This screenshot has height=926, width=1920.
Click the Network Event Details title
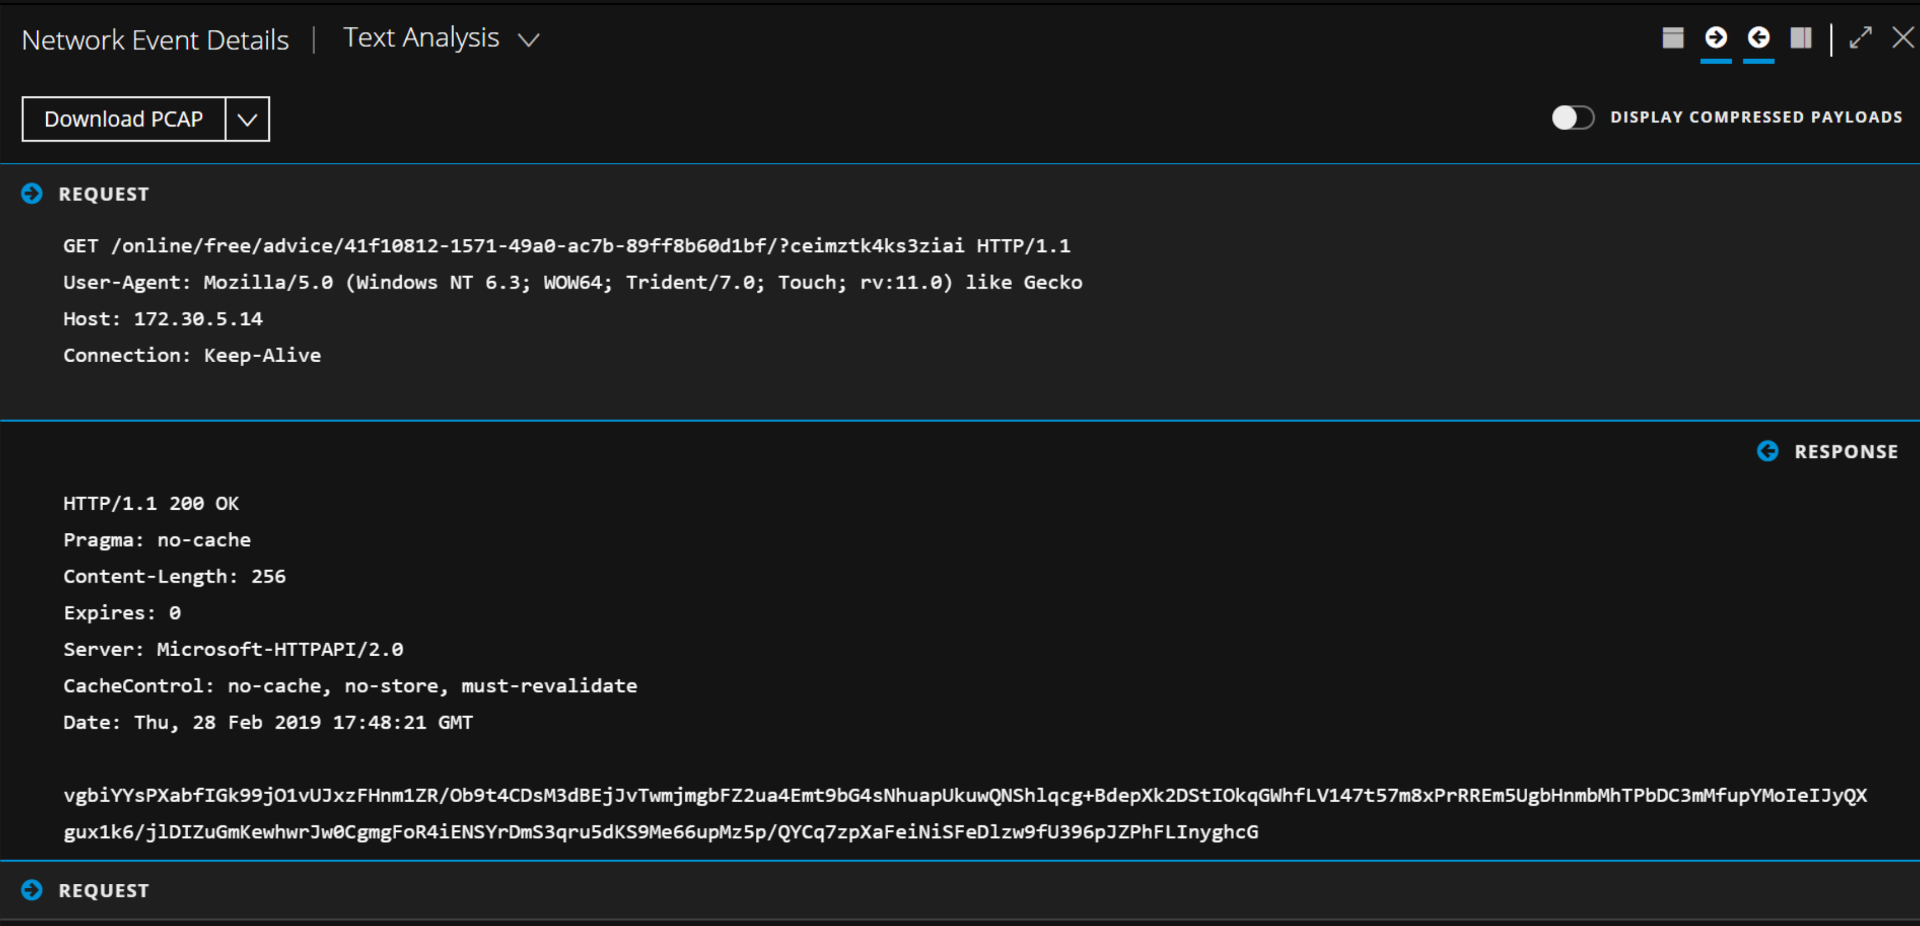[x=155, y=40]
